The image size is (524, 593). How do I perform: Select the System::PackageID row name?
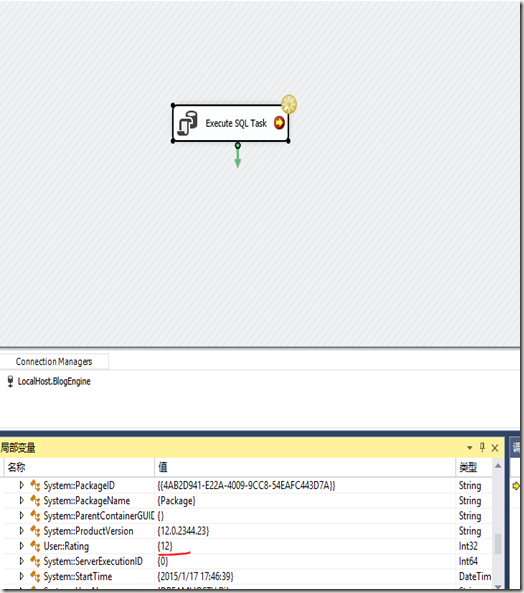tap(79, 486)
